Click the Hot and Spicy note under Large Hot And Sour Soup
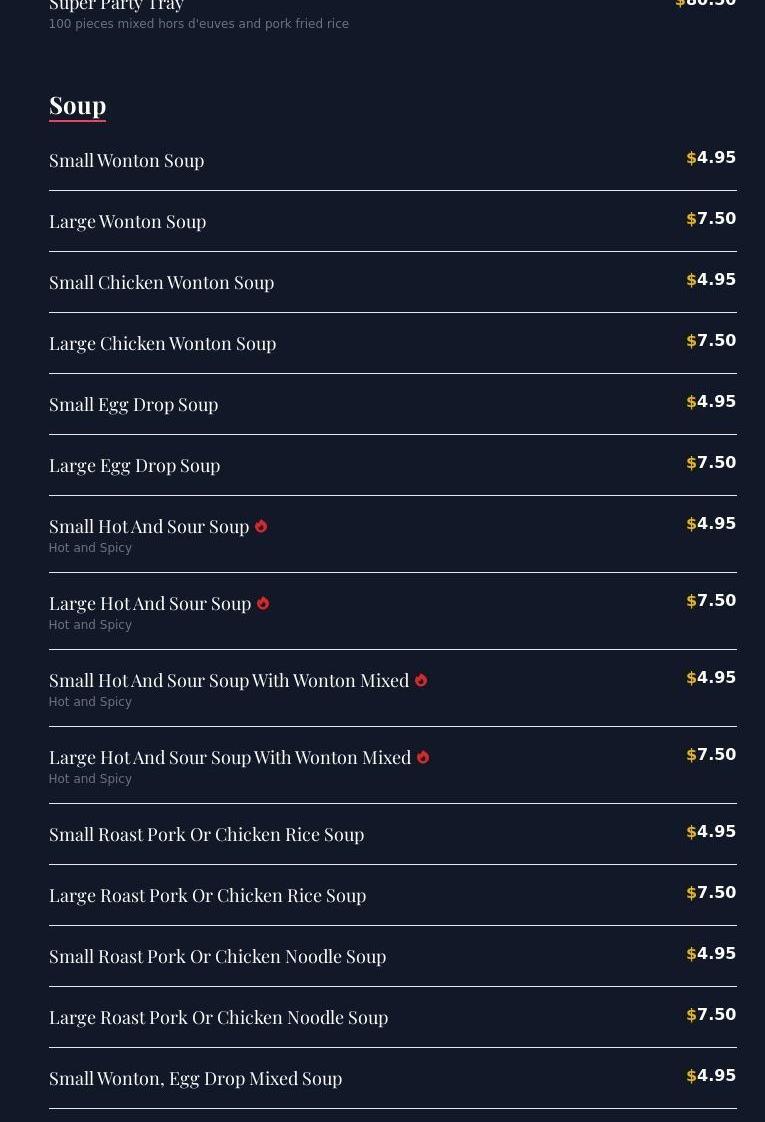Screen dimensions: 765x1122 90,625
